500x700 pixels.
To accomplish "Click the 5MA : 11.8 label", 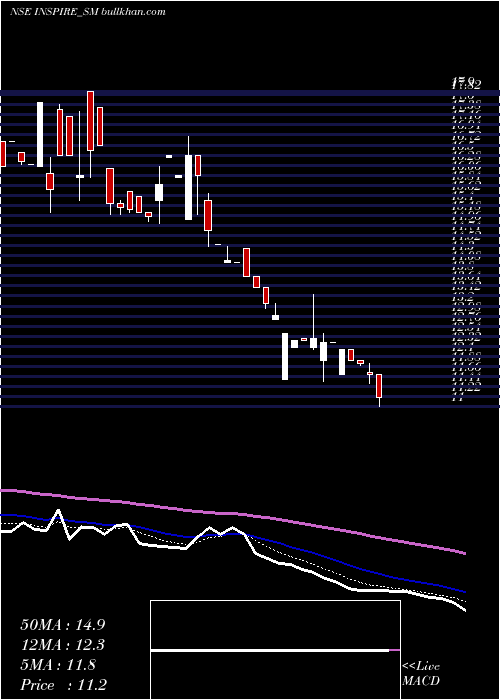I will click(x=58, y=665).
